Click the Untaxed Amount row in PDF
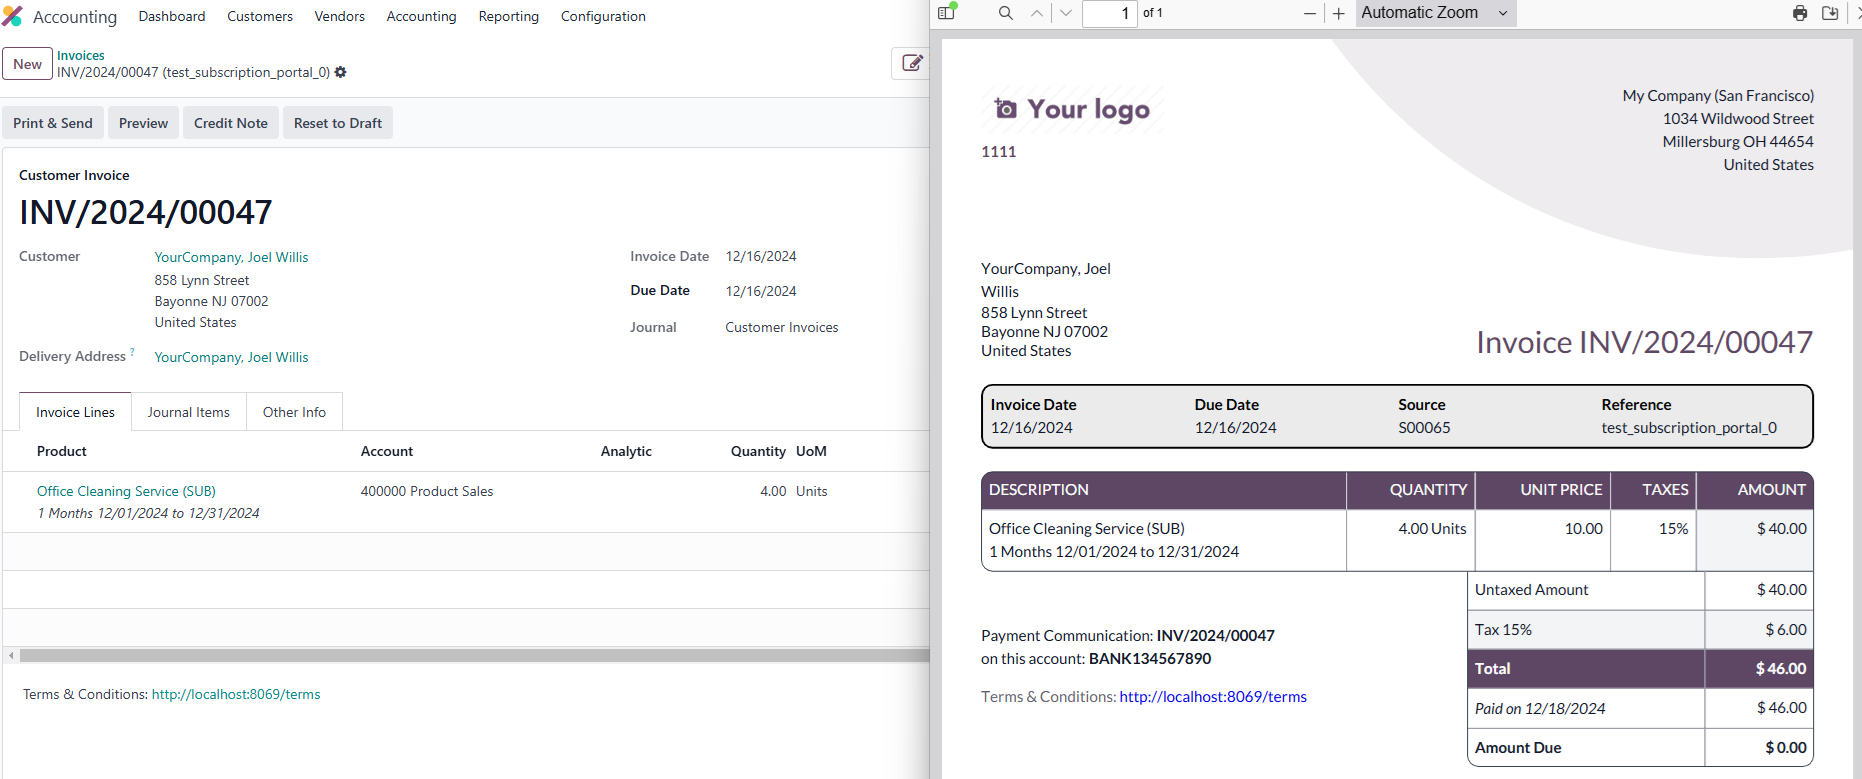 pos(1640,590)
